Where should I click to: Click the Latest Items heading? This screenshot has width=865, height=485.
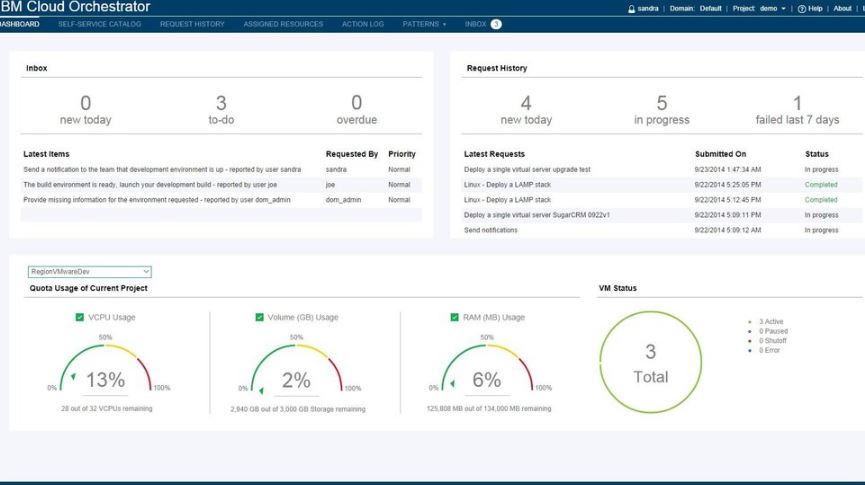(x=46, y=154)
